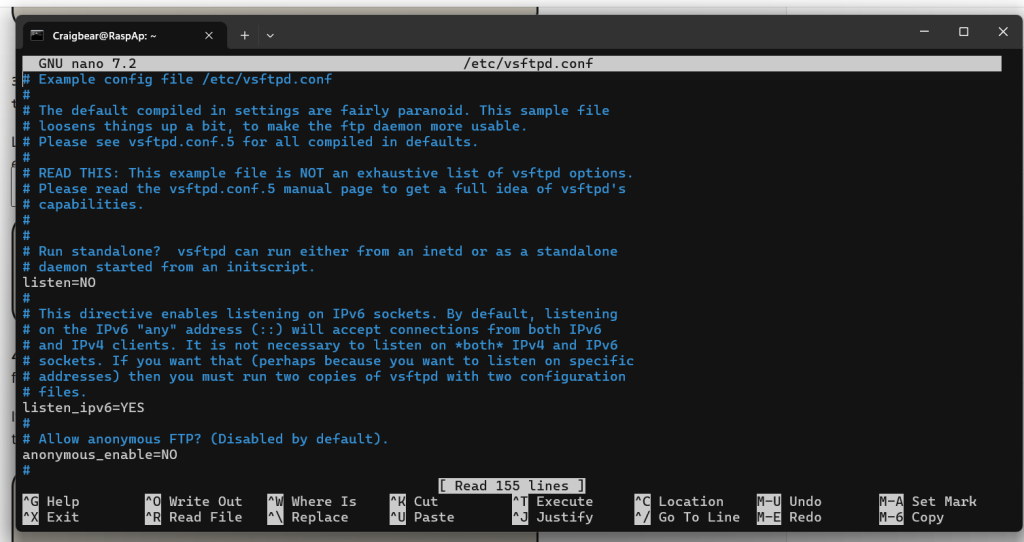This screenshot has height=542, width=1024.
Task: Click the terminal icon in the tab
Action: 37,35
